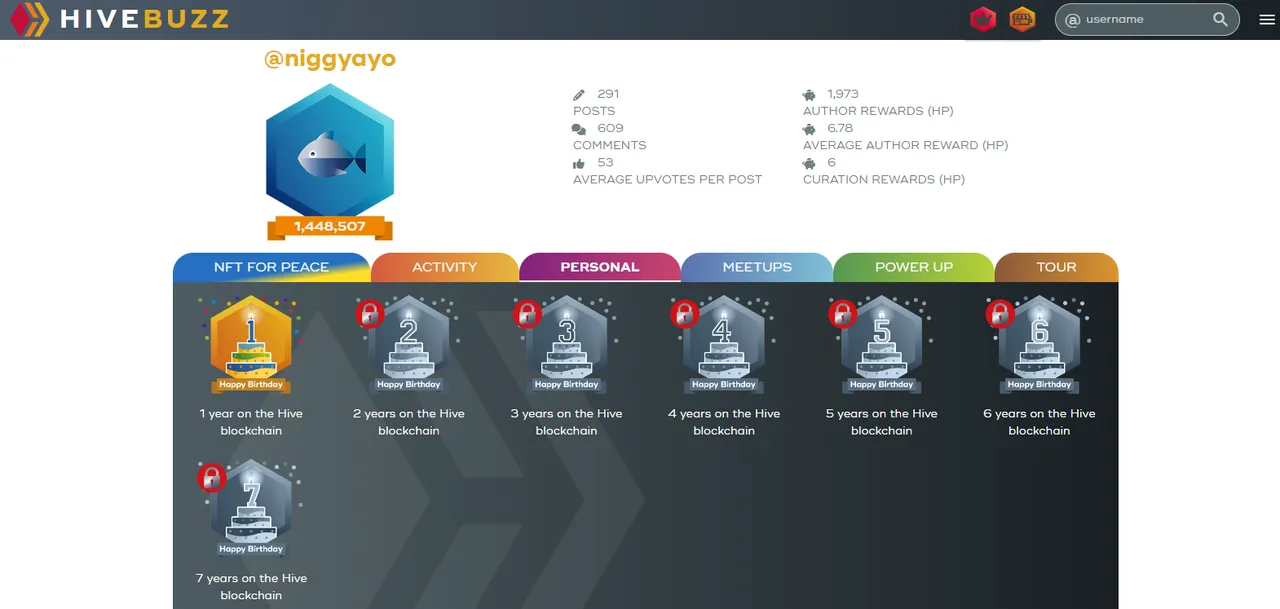Click the COMMENTS stat label
Image resolution: width=1280 pixels, height=609 pixels.
[610, 145]
